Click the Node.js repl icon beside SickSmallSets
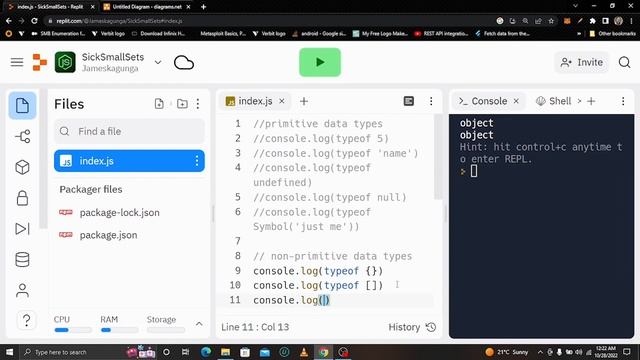Viewport: 640px width, 360px height. (65, 62)
